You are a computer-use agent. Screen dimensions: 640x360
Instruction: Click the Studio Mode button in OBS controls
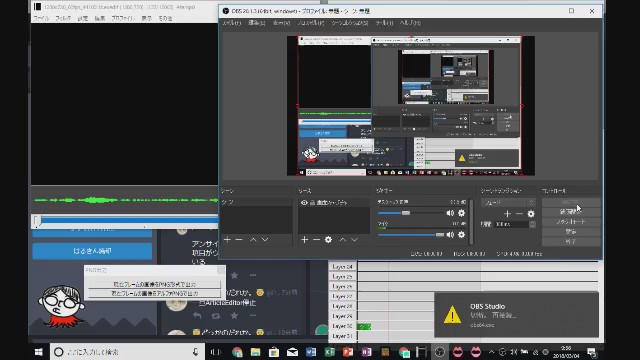pos(571,222)
